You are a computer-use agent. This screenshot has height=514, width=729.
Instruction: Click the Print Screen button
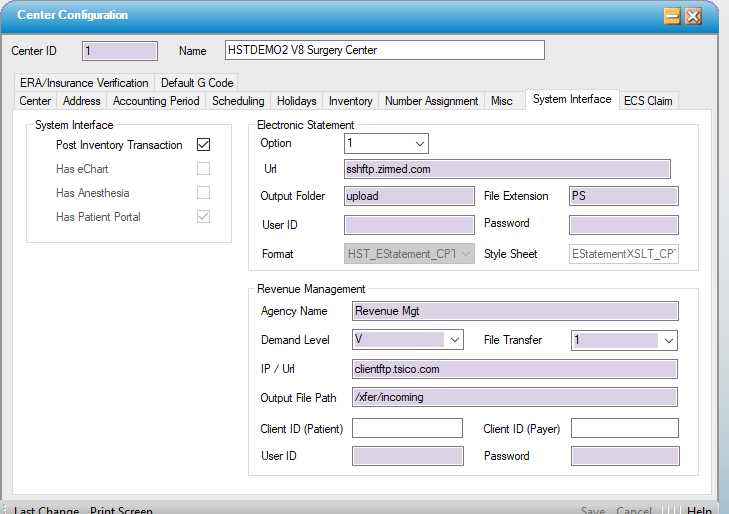pyautogui.click(x=121, y=510)
